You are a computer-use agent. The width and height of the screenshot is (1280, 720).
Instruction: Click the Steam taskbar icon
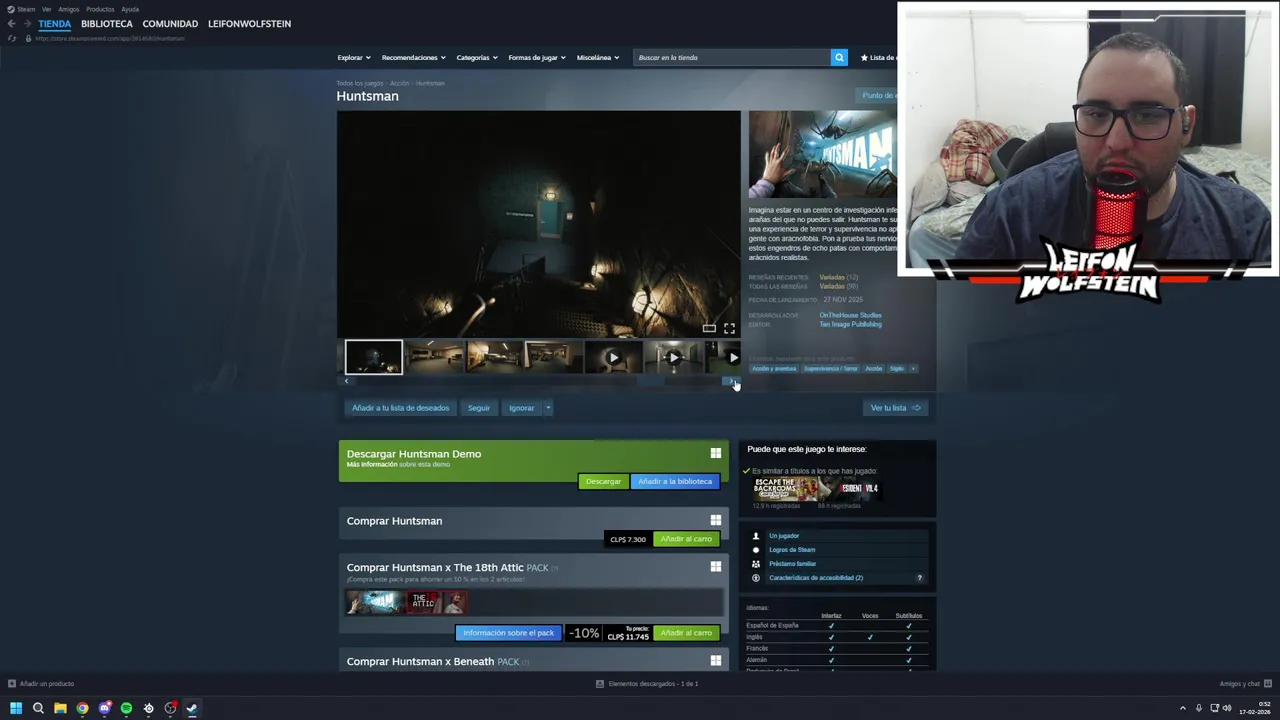[x=192, y=708]
